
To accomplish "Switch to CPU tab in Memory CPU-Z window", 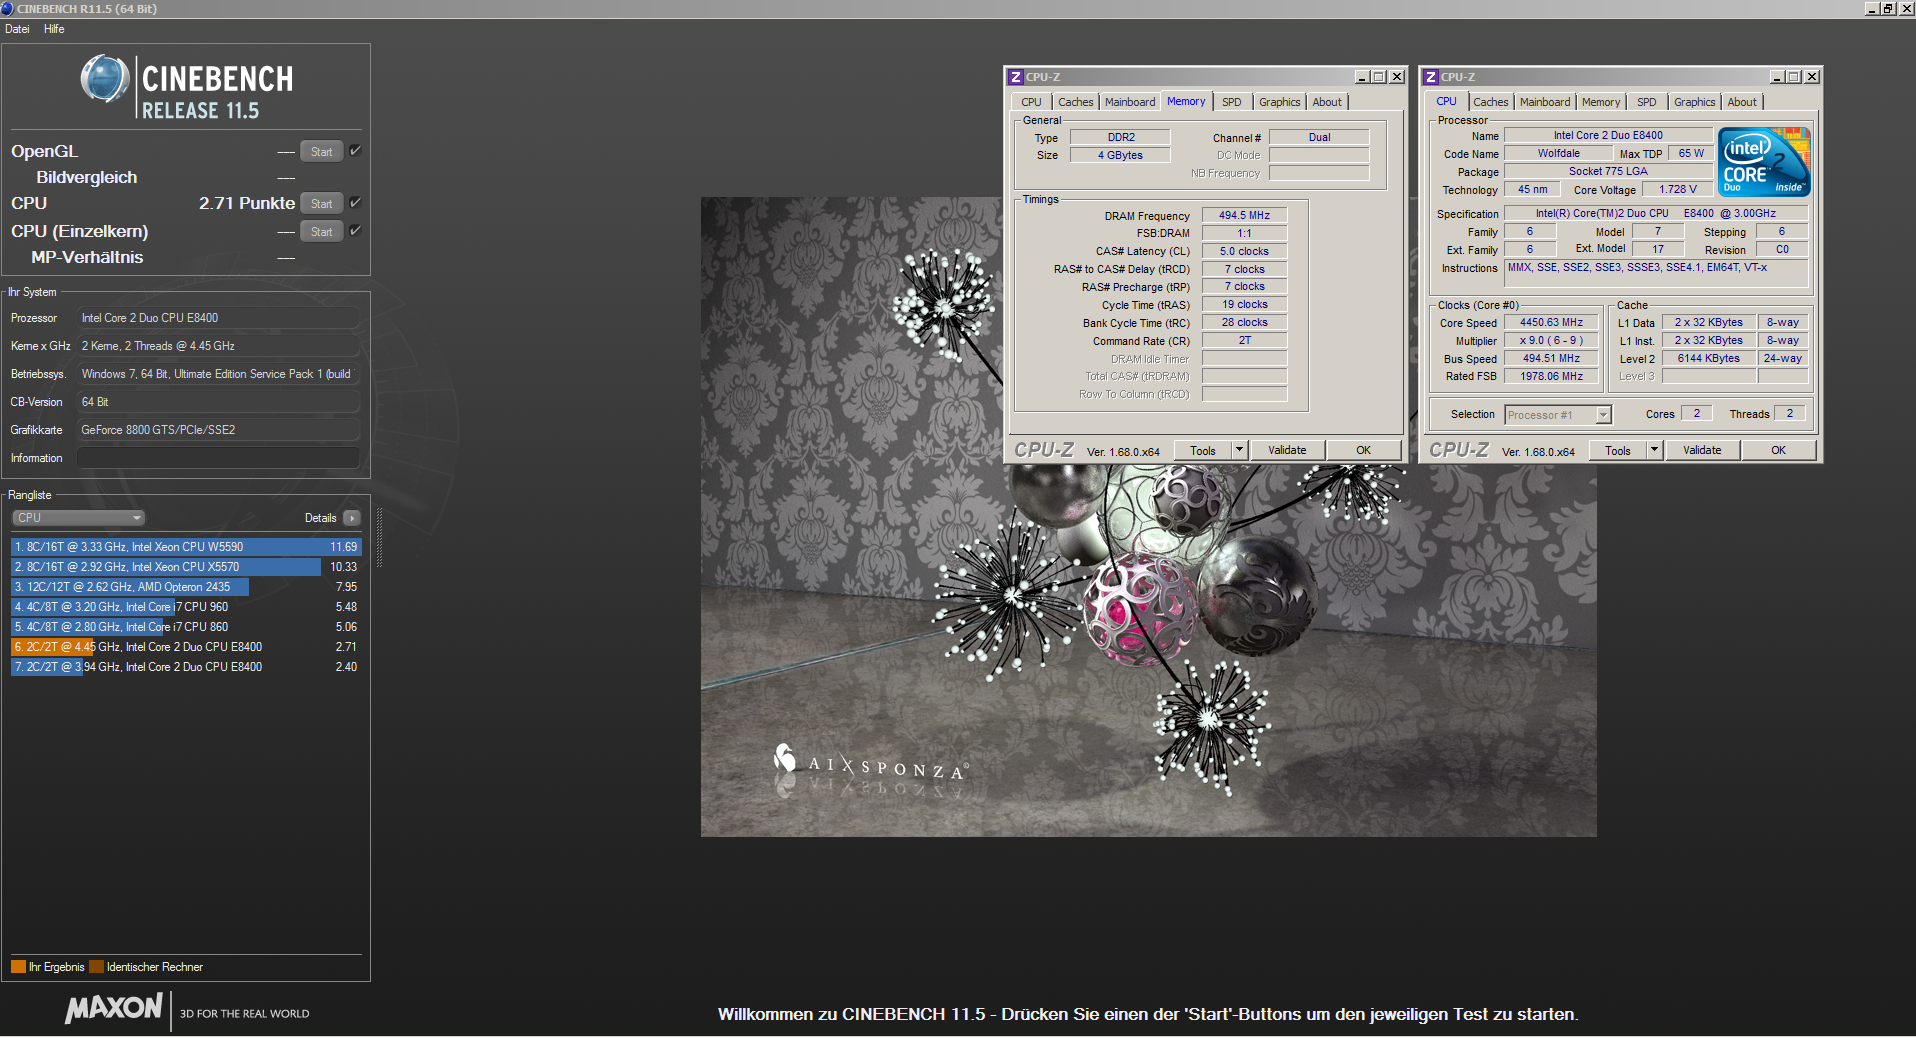I will point(1031,102).
